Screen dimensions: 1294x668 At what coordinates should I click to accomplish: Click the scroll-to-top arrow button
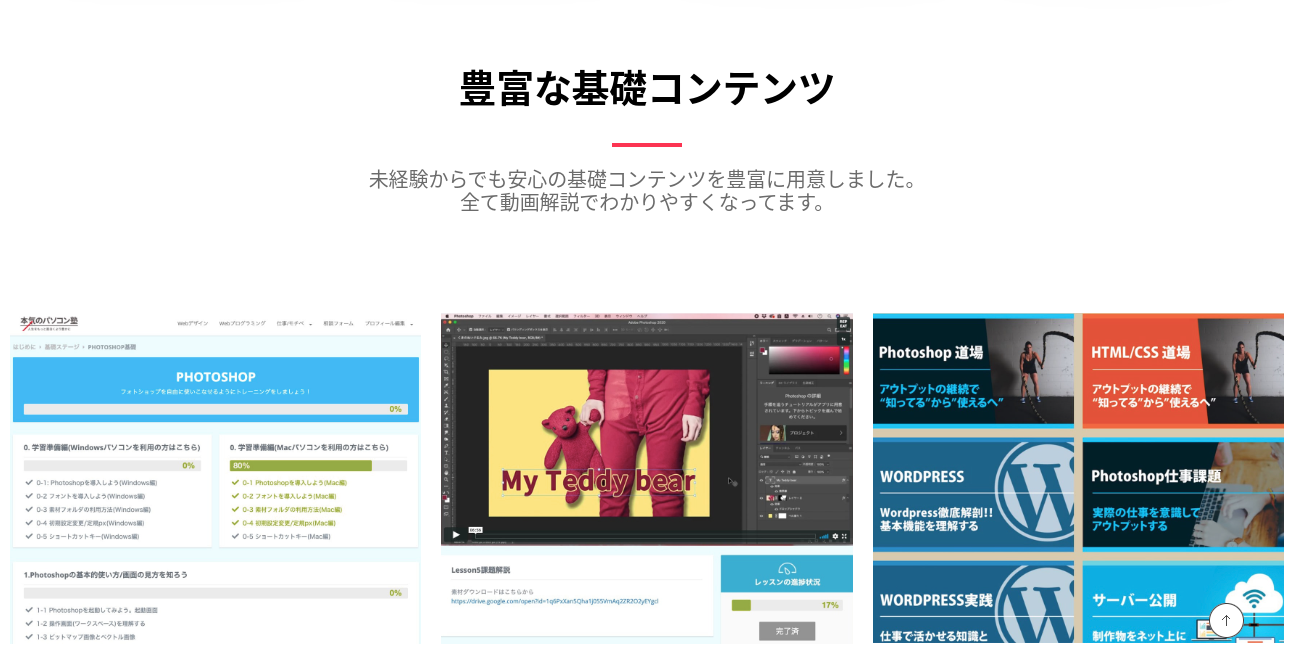[x=1226, y=621]
